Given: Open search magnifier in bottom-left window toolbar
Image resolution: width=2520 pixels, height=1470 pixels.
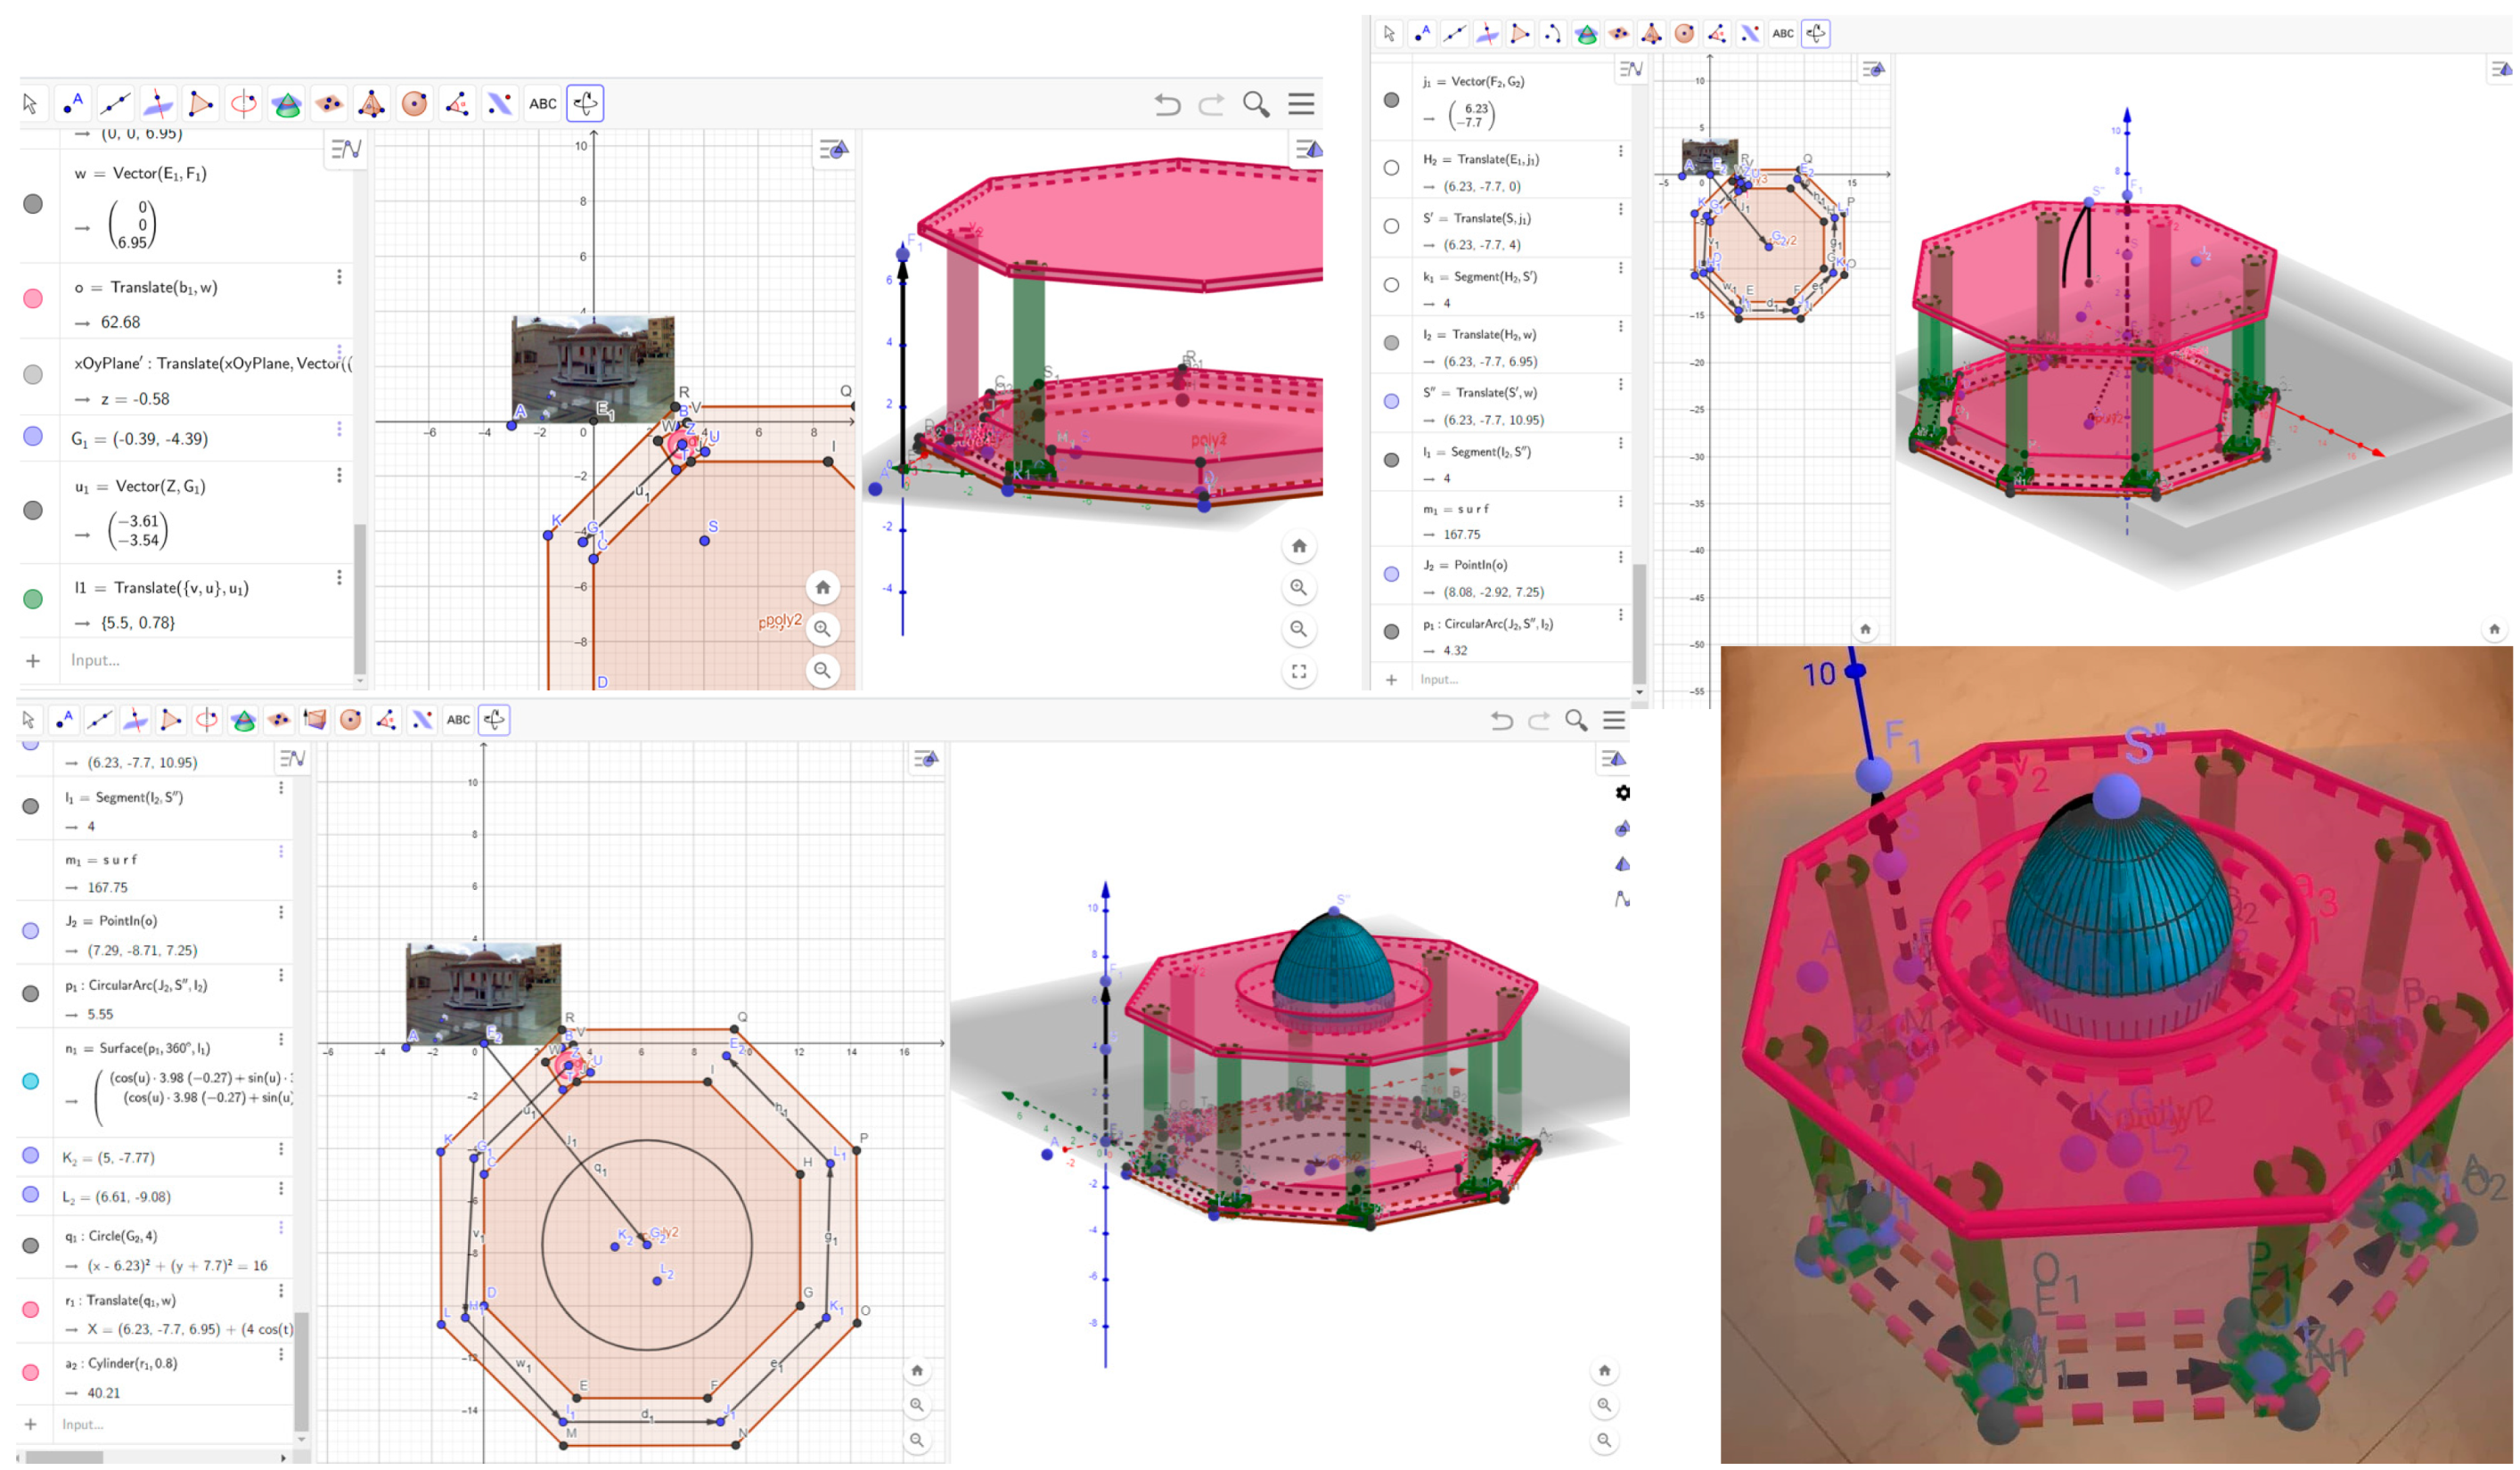Looking at the screenshot, I should tap(1576, 720).
